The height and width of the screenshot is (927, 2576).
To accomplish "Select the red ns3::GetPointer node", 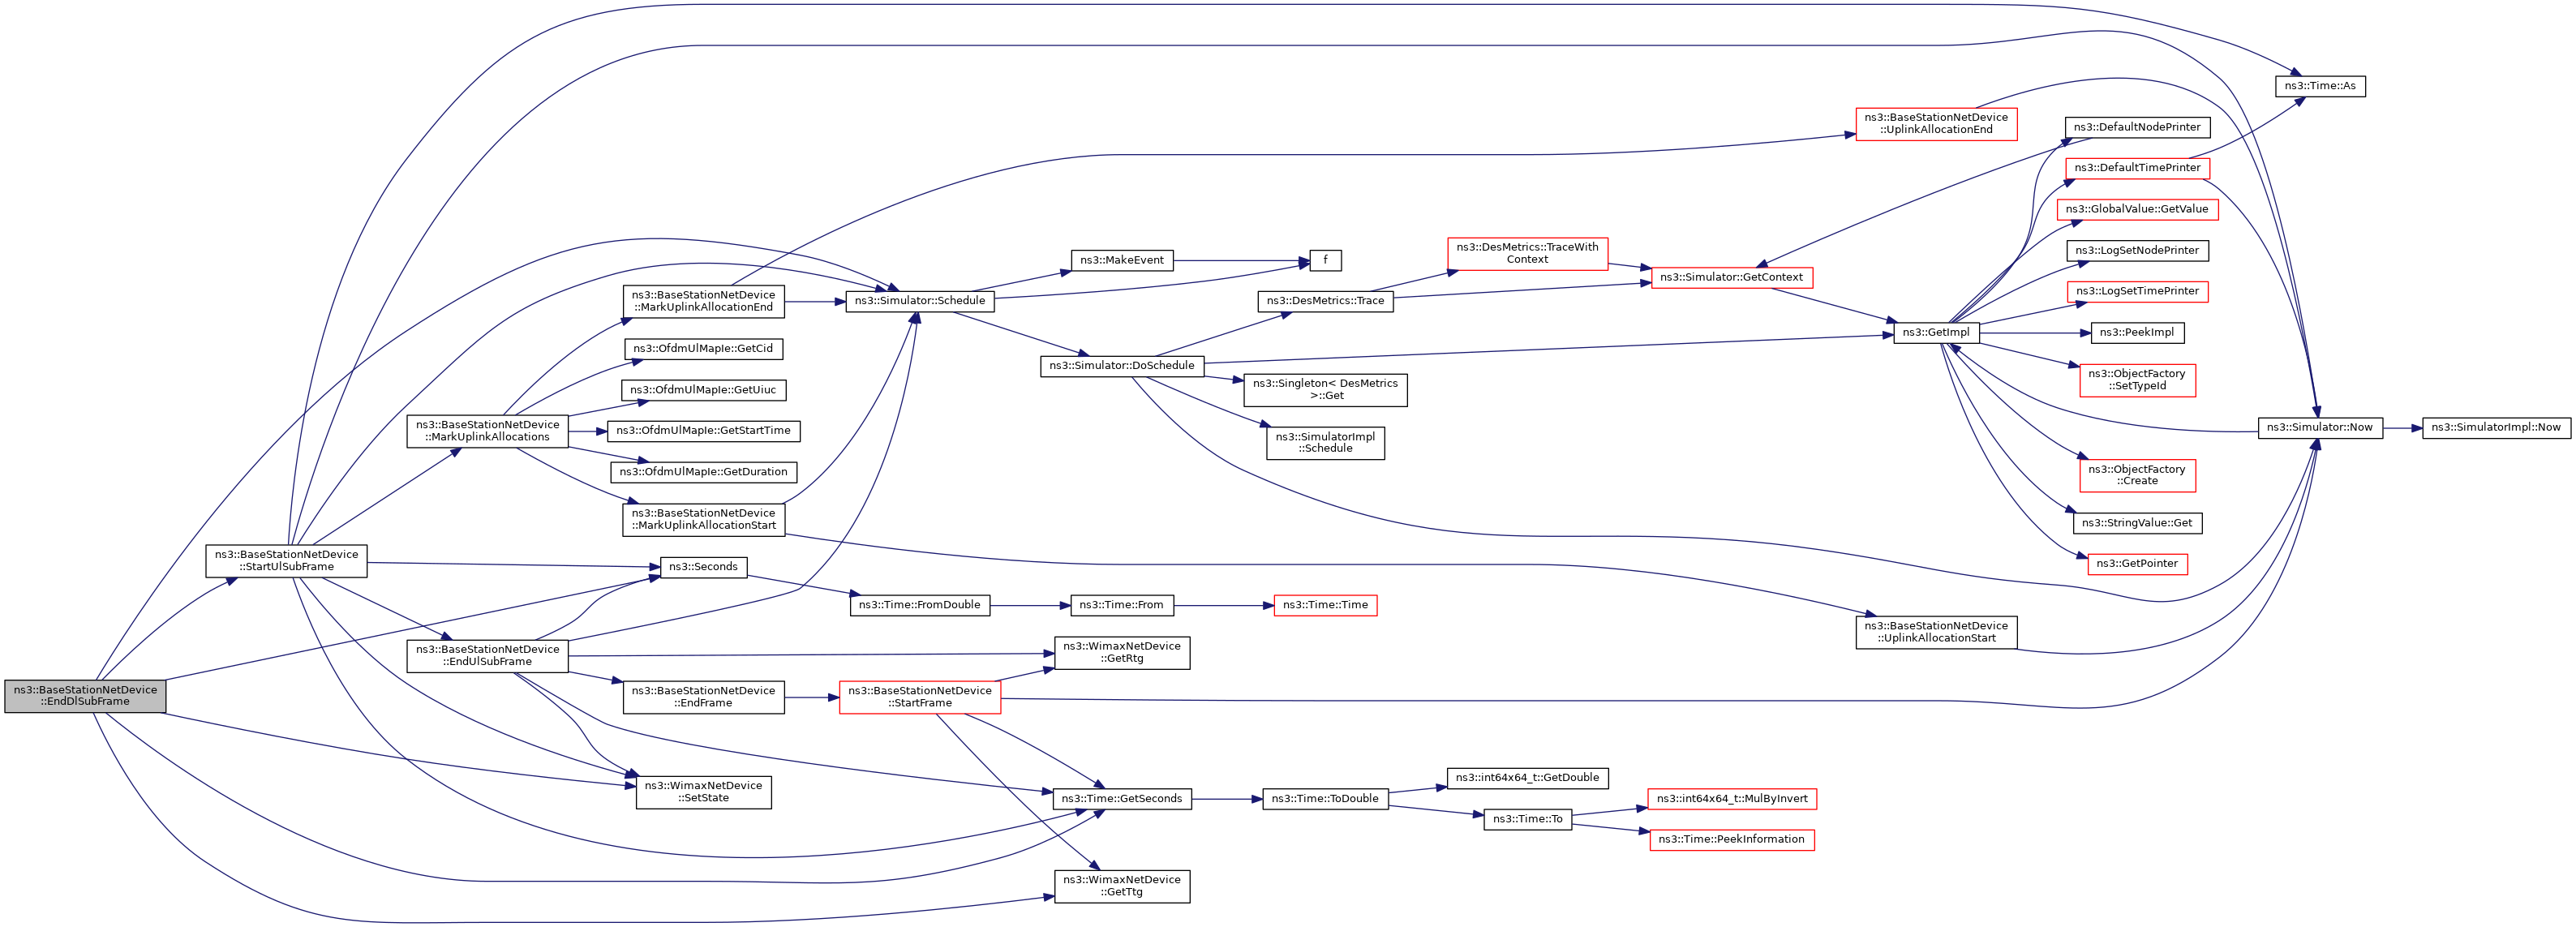I will coord(2138,565).
